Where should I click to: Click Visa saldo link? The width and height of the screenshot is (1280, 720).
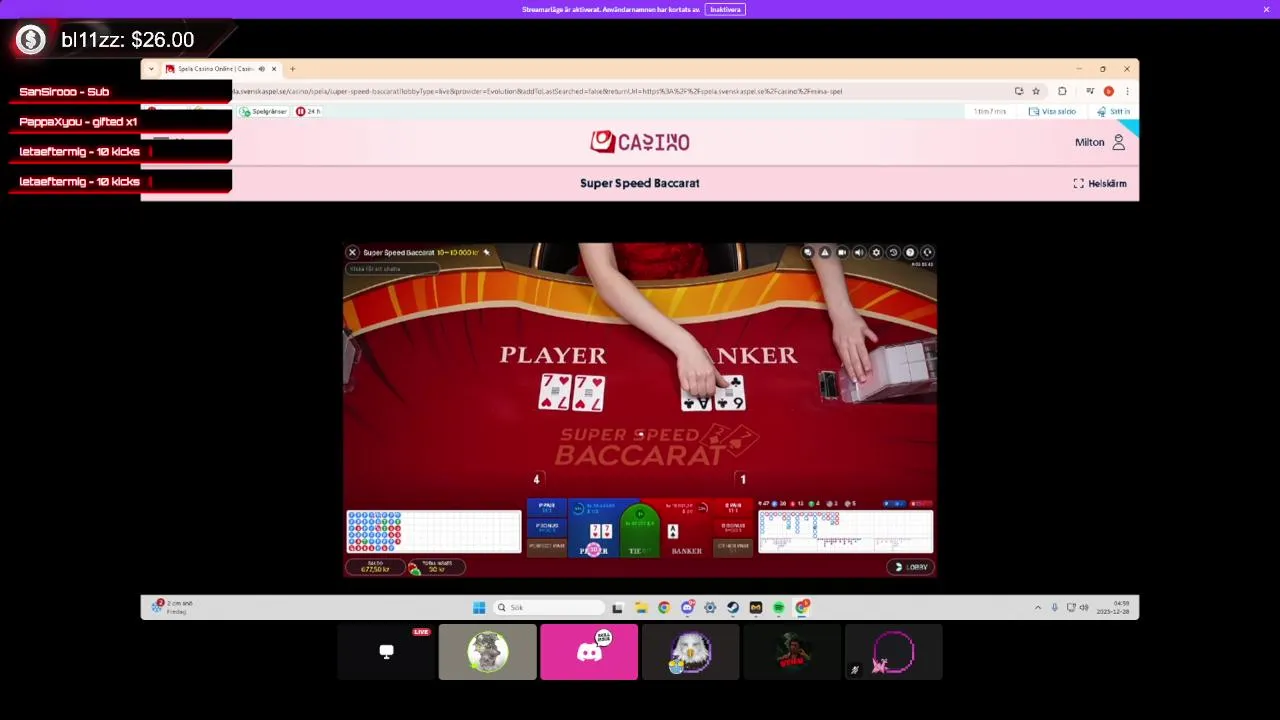pos(1052,112)
